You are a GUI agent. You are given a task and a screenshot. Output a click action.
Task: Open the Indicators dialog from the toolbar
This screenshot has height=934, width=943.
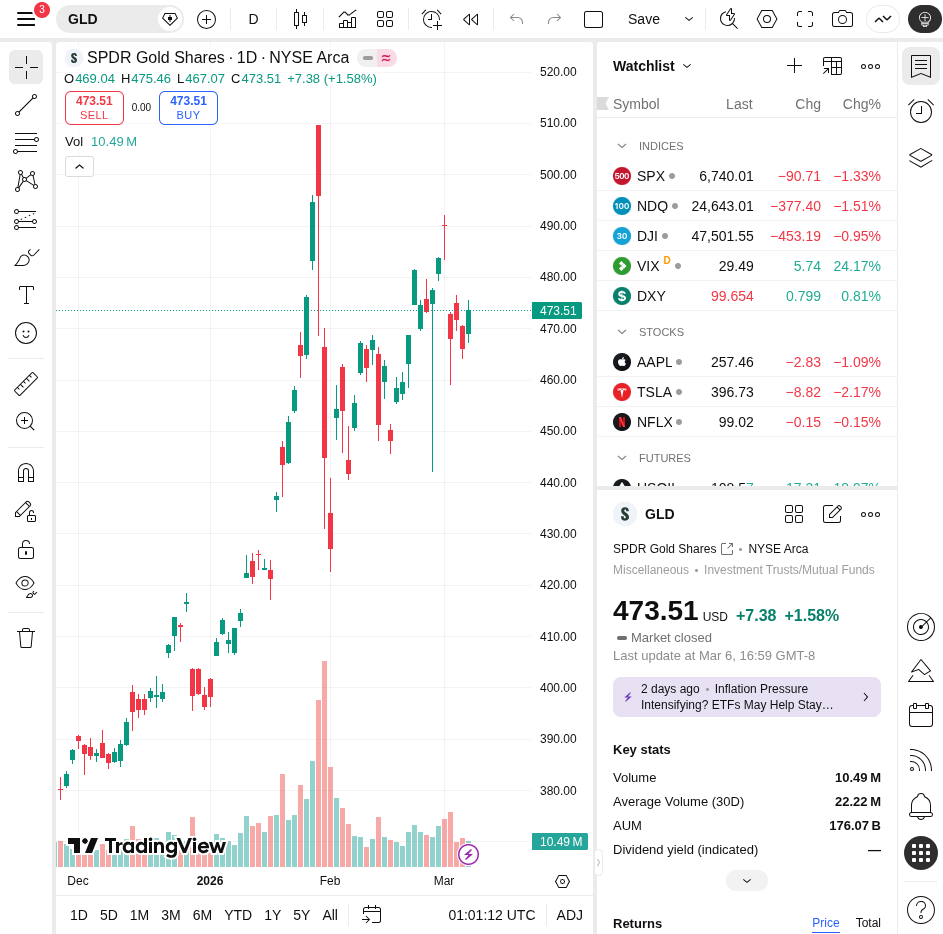[346, 19]
